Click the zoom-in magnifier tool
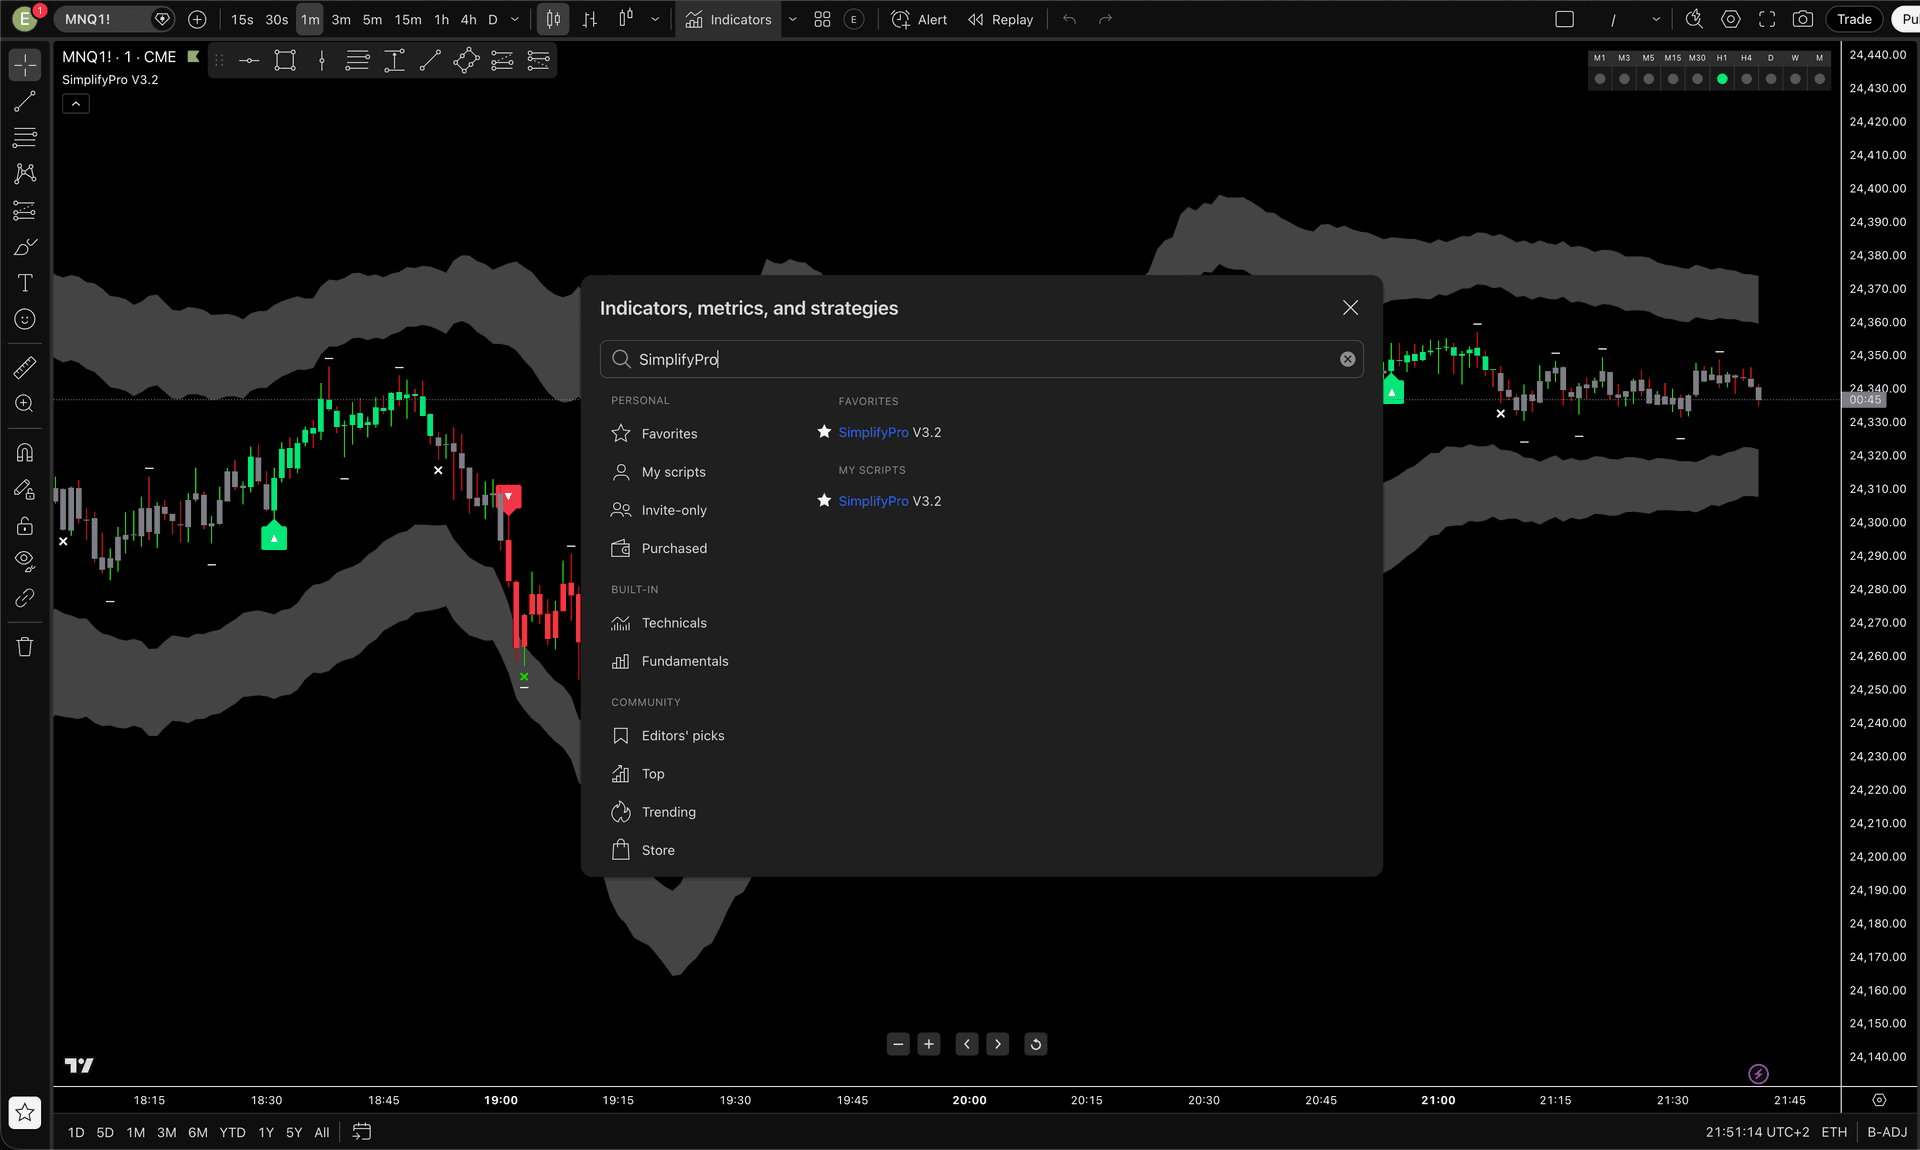Screen dimensions: 1920x1150 point(24,404)
